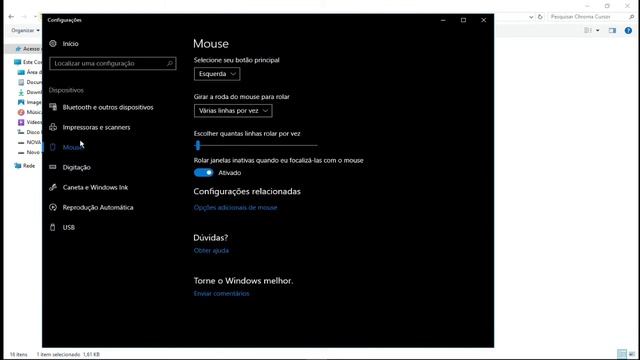Click large icons view button in status bar
Viewport: 640px width, 360px height.
tap(632, 354)
